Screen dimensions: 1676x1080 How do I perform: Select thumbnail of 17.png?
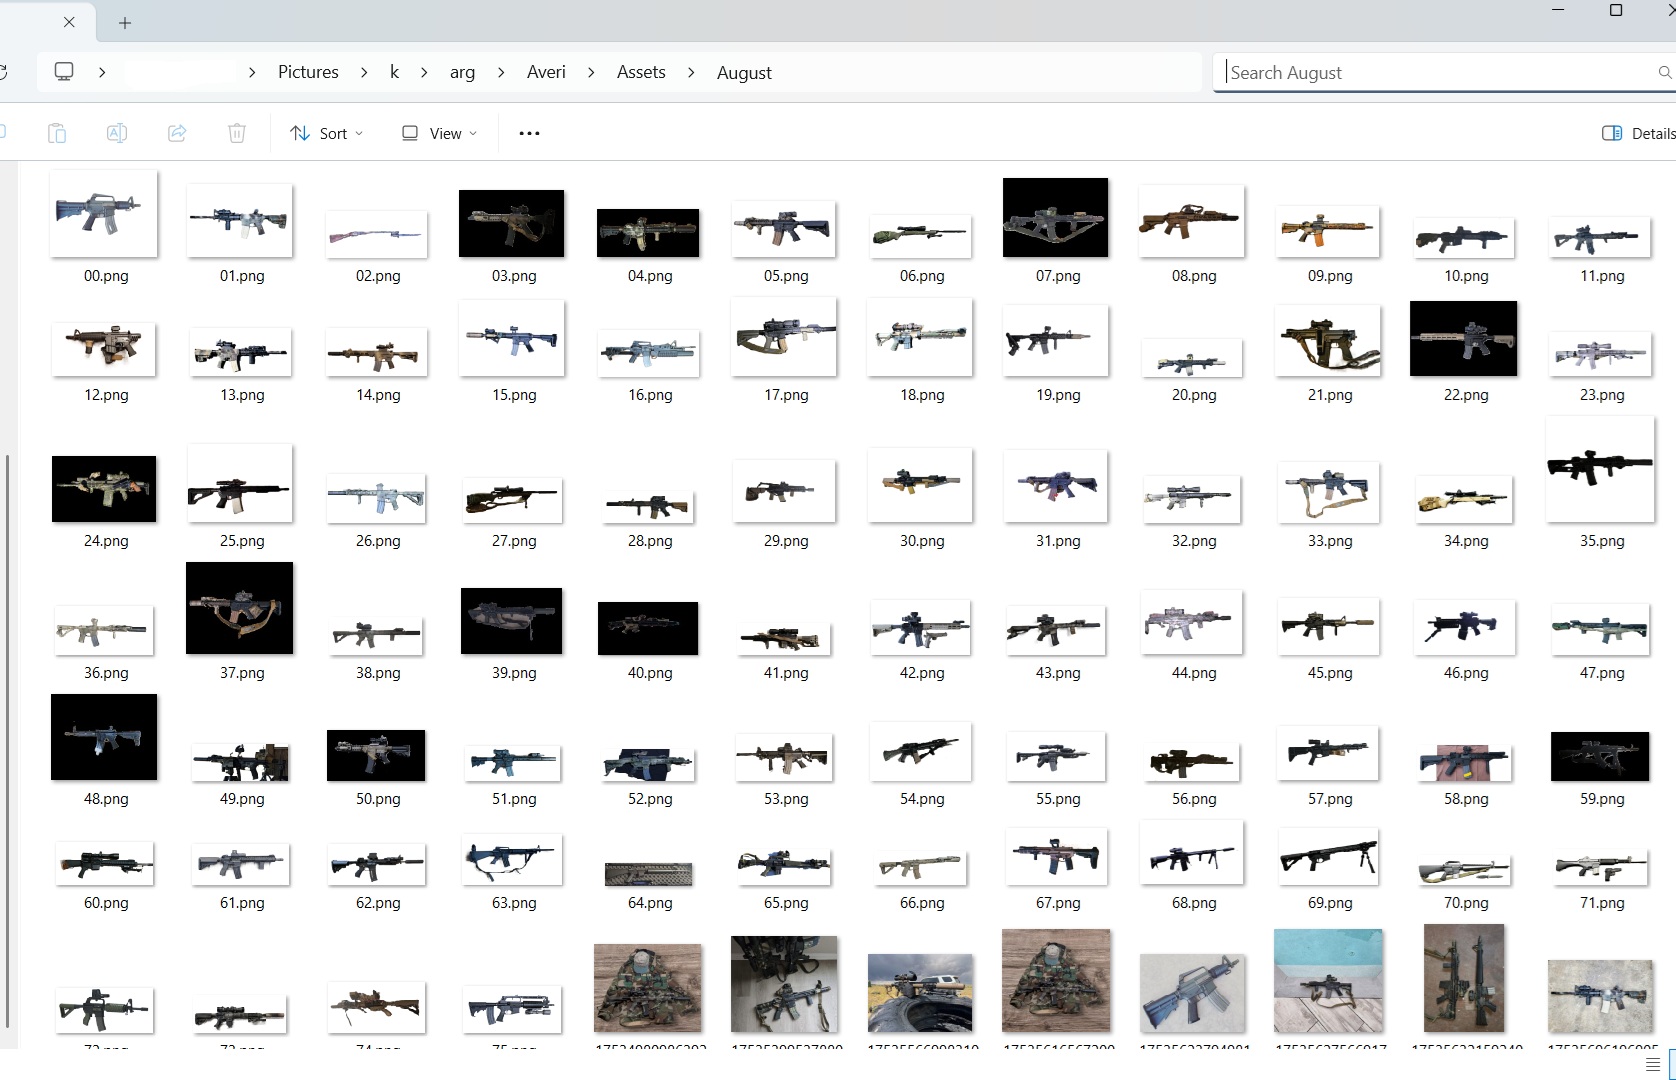pyautogui.click(x=784, y=337)
